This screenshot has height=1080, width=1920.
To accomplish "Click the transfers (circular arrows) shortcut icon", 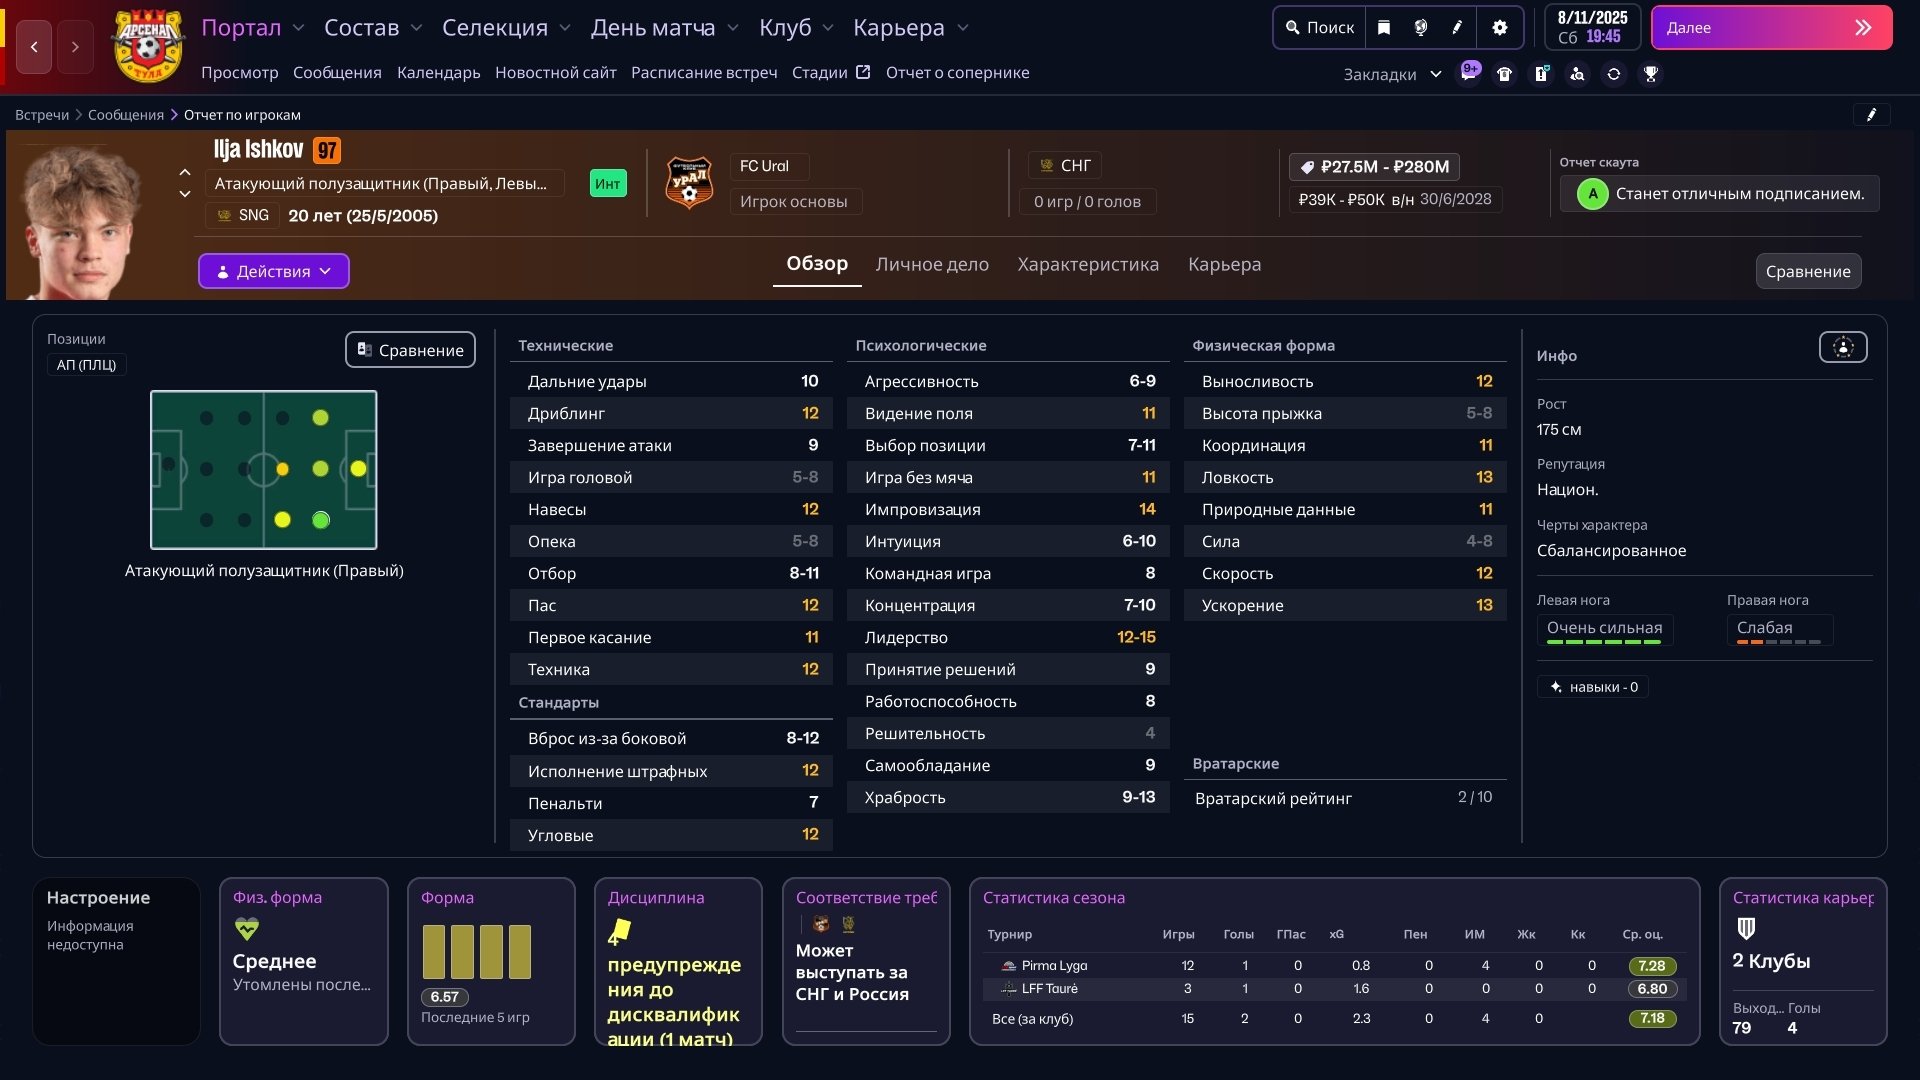I will 1614,74.
